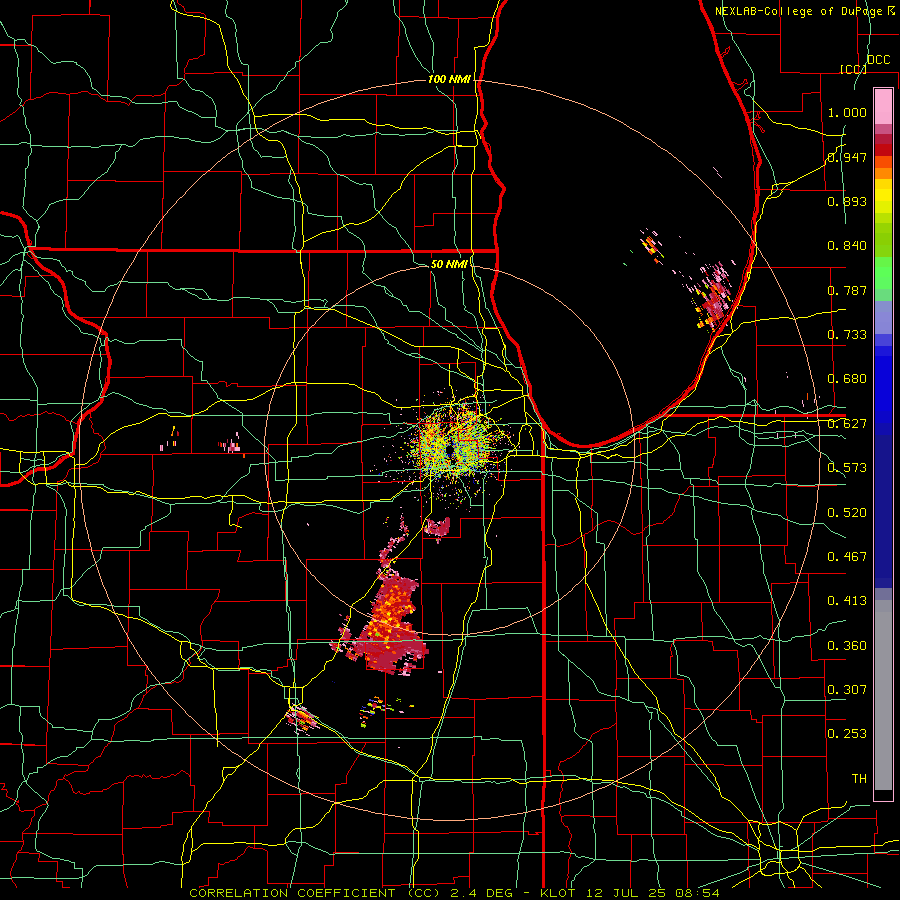Click the 0.947 legend value
Viewport: 900px width, 900px height.
click(847, 157)
